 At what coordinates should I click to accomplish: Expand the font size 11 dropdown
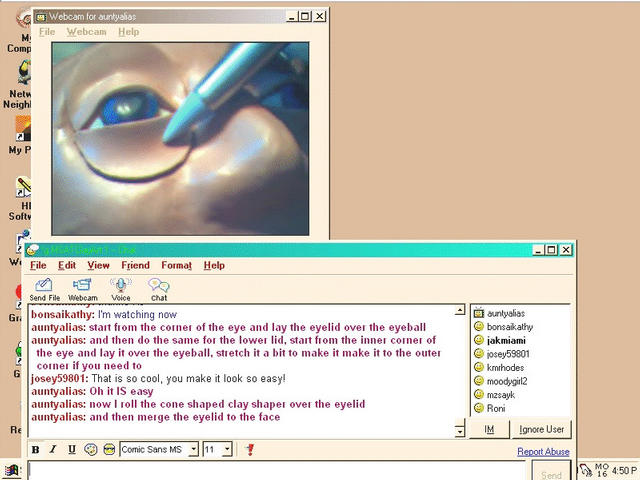click(228, 449)
